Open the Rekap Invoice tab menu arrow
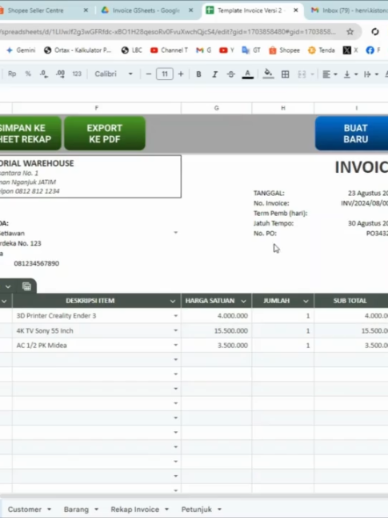The height and width of the screenshot is (518, 388). click(167, 509)
